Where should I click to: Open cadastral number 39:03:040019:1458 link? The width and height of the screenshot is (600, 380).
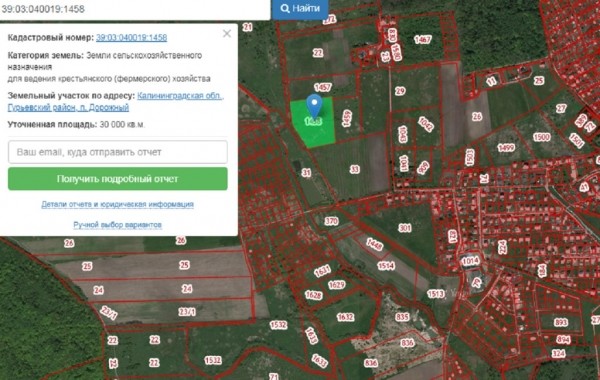pyautogui.click(x=131, y=38)
